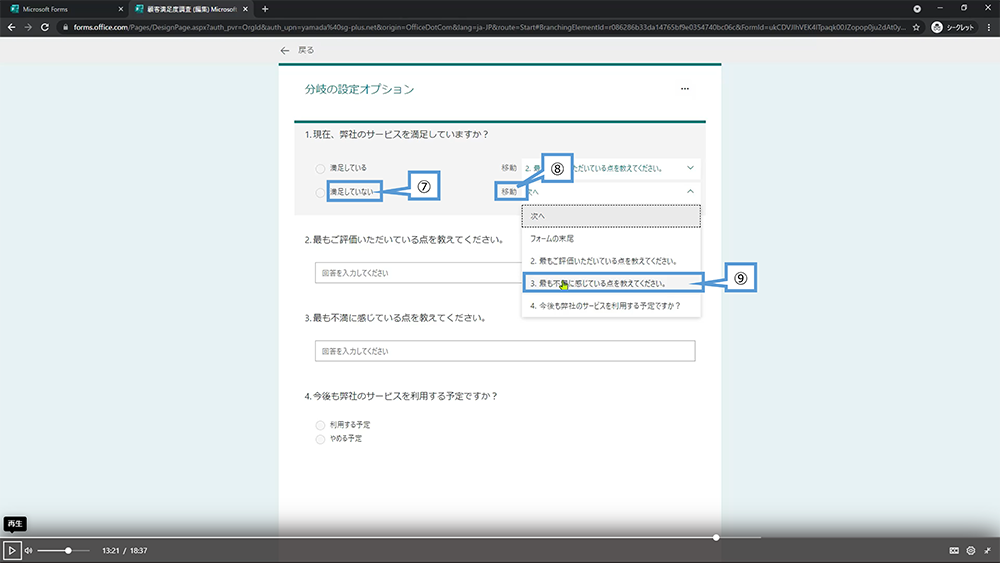Screen dimensions: 1000x563
Task: Click question 1 title text
Action: (x=397, y=135)
